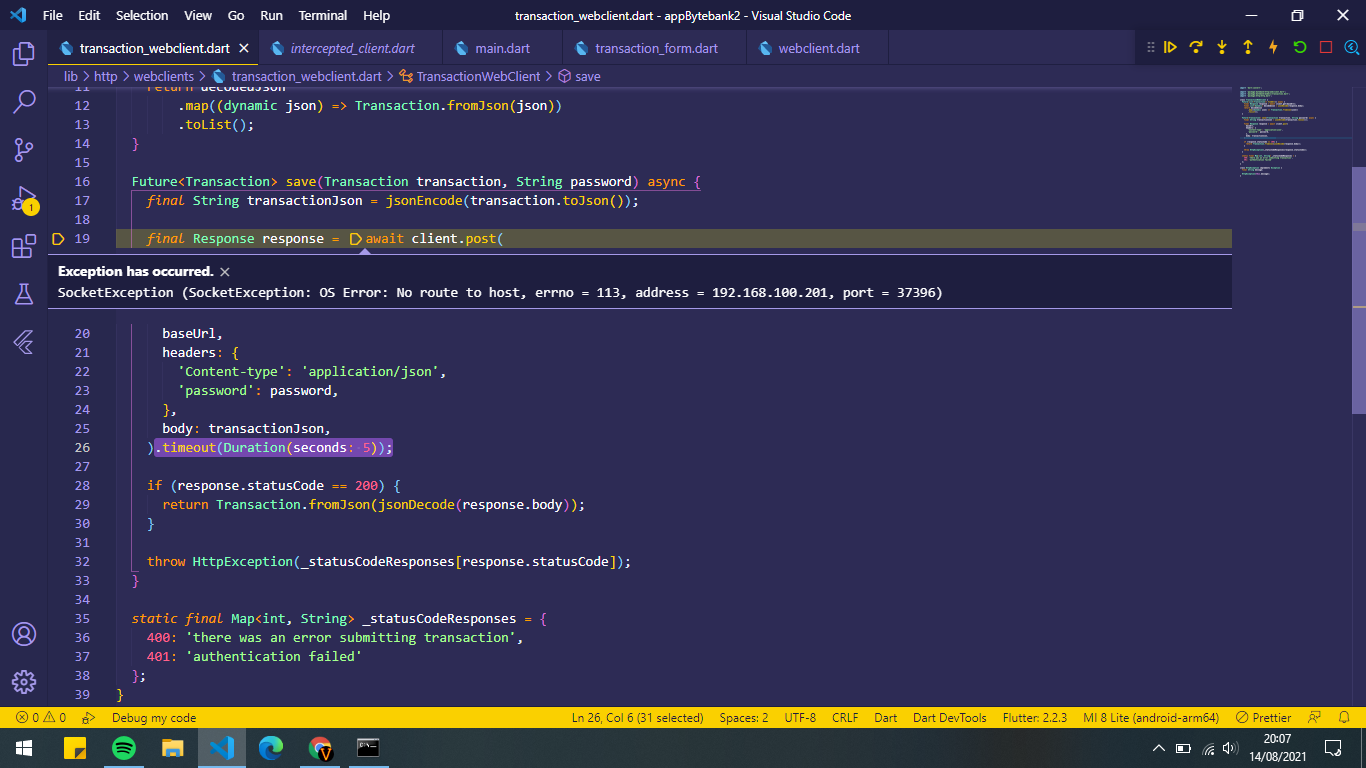Click the green Restart debug icon
Viewport: 1366px width, 768px height.
point(1300,47)
